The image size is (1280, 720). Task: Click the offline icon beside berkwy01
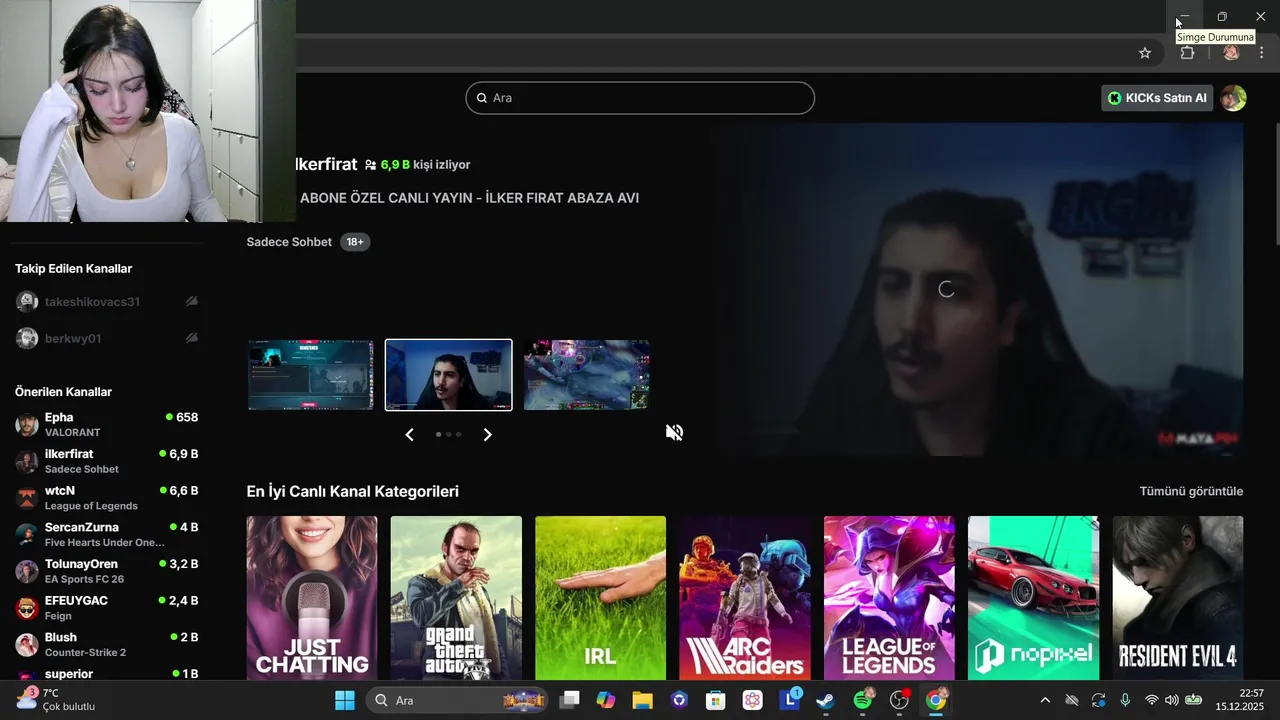[192, 338]
